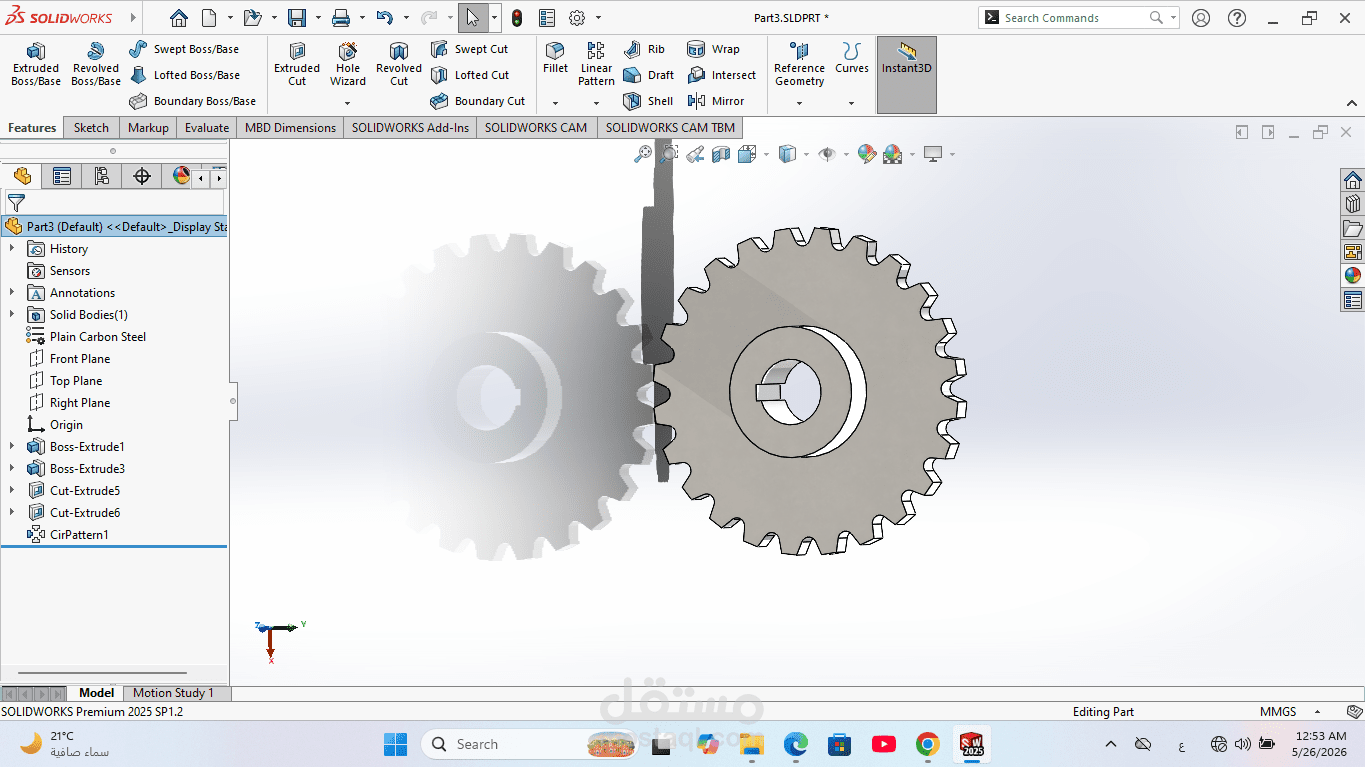Viewport: 1365px width, 767px height.
Task: Expand the Cut-Extrude5 feature
Action: (x=12, y=491)
